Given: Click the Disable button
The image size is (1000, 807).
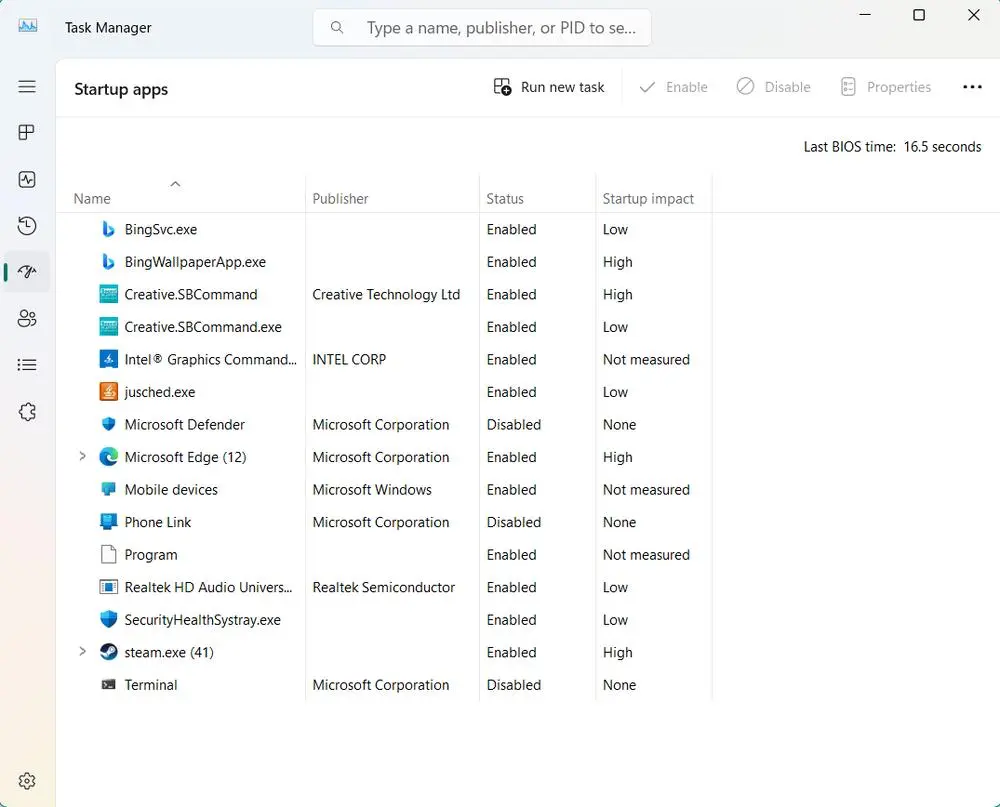Looking at the screenshot, I should pos(774,87).
